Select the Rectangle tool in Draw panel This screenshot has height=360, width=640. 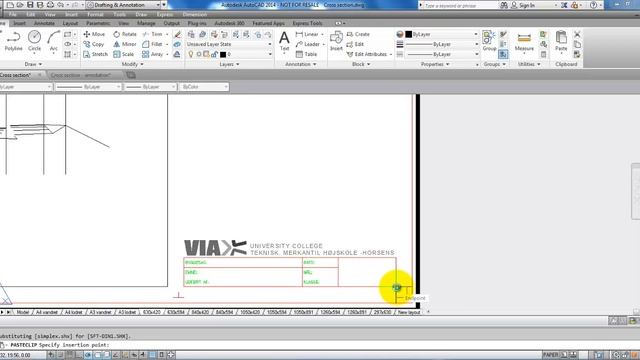coord(68,34)
